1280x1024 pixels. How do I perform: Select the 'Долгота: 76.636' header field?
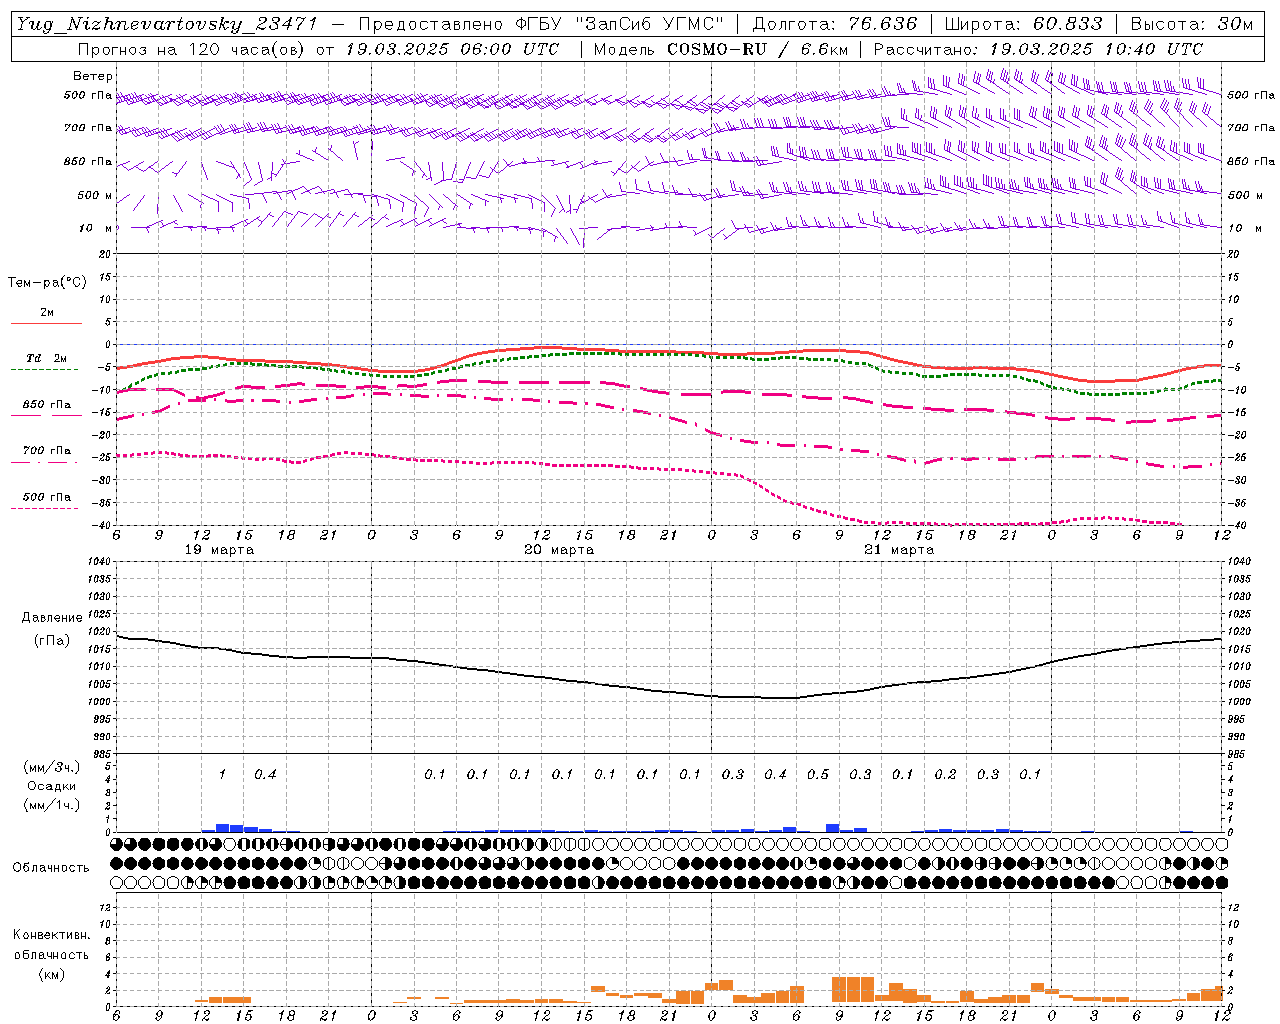(835, 24)
